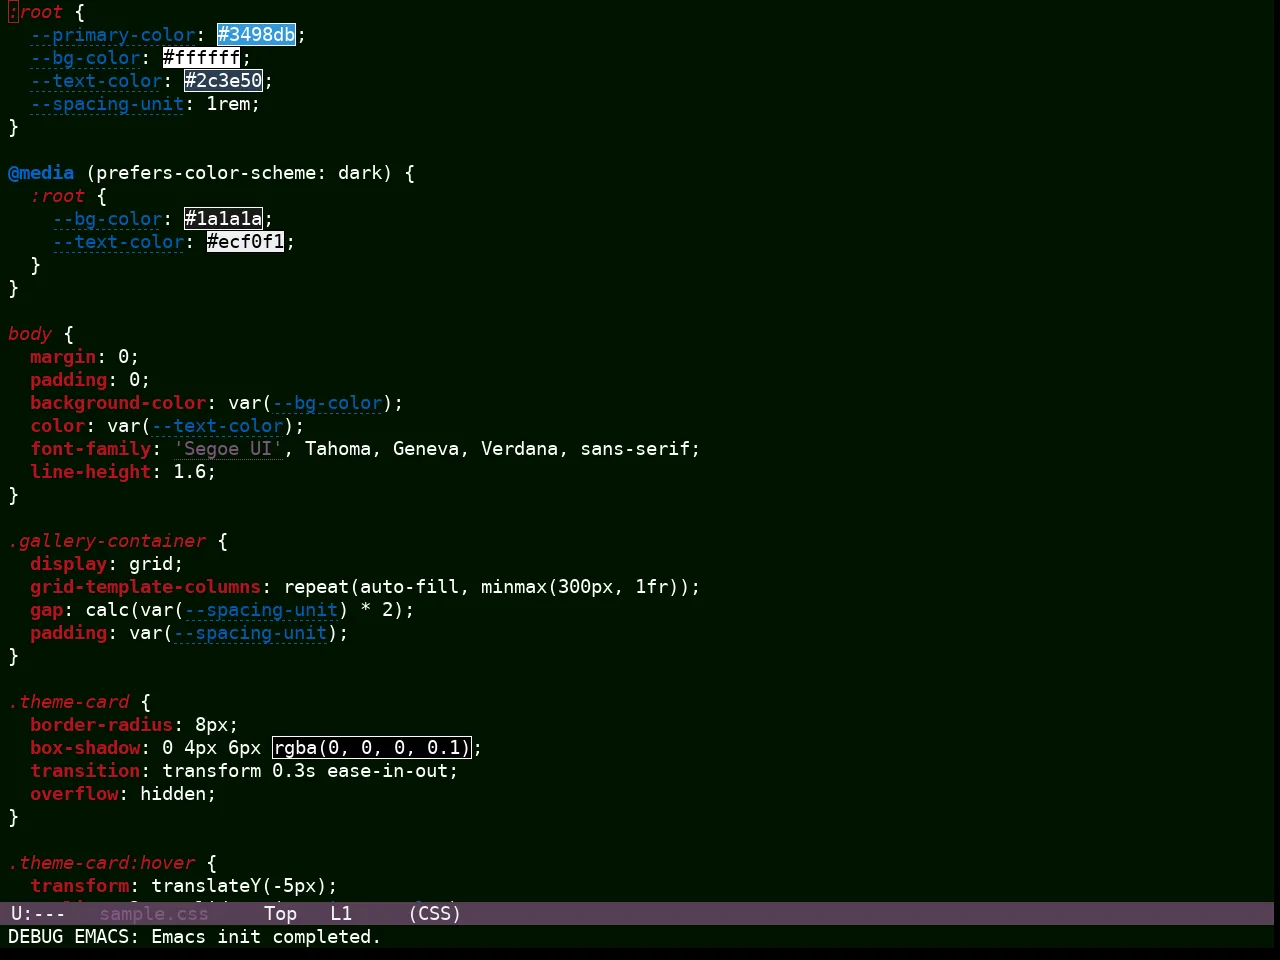Click the :root selector inside the @media block
Viewport: 1280px width, 960px height.
[58, 196]
